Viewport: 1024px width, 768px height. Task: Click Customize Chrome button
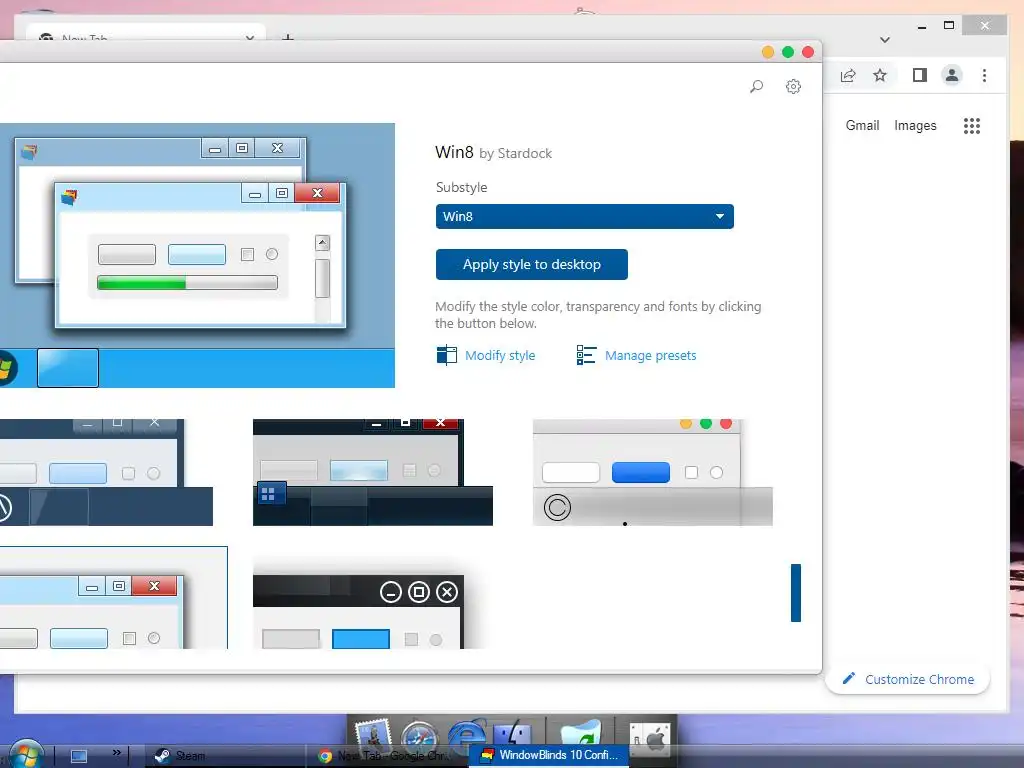(908, 679)
